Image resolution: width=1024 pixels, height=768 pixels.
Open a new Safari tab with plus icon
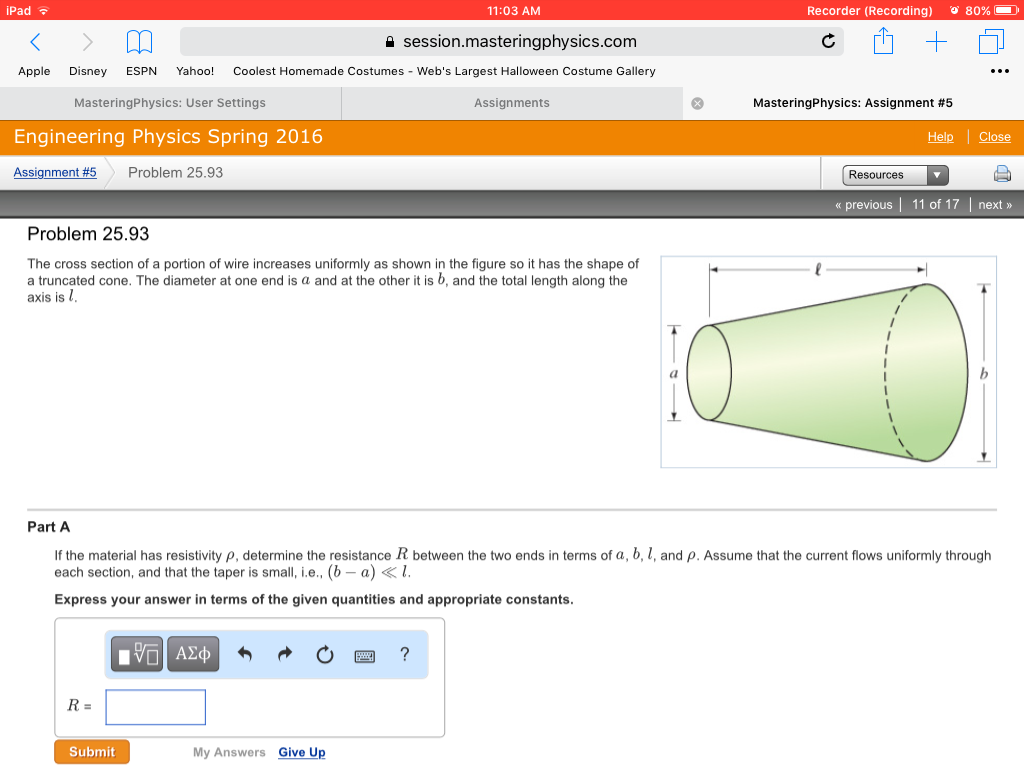(935, 42)
